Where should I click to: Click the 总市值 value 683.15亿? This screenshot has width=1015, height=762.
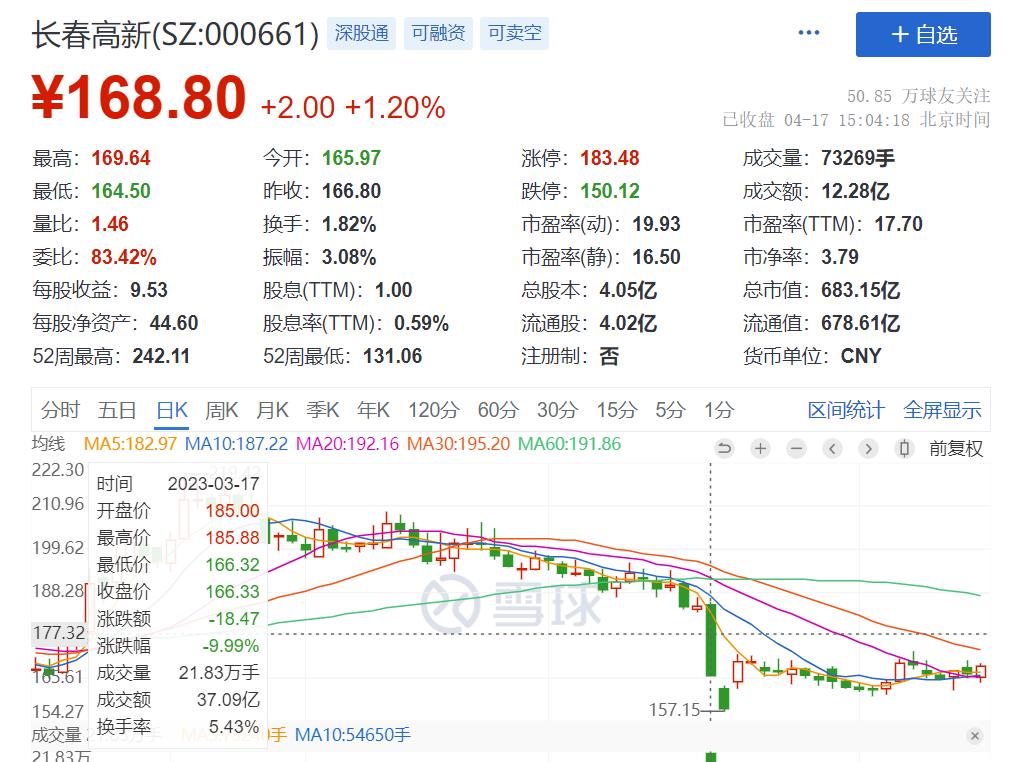860,290
